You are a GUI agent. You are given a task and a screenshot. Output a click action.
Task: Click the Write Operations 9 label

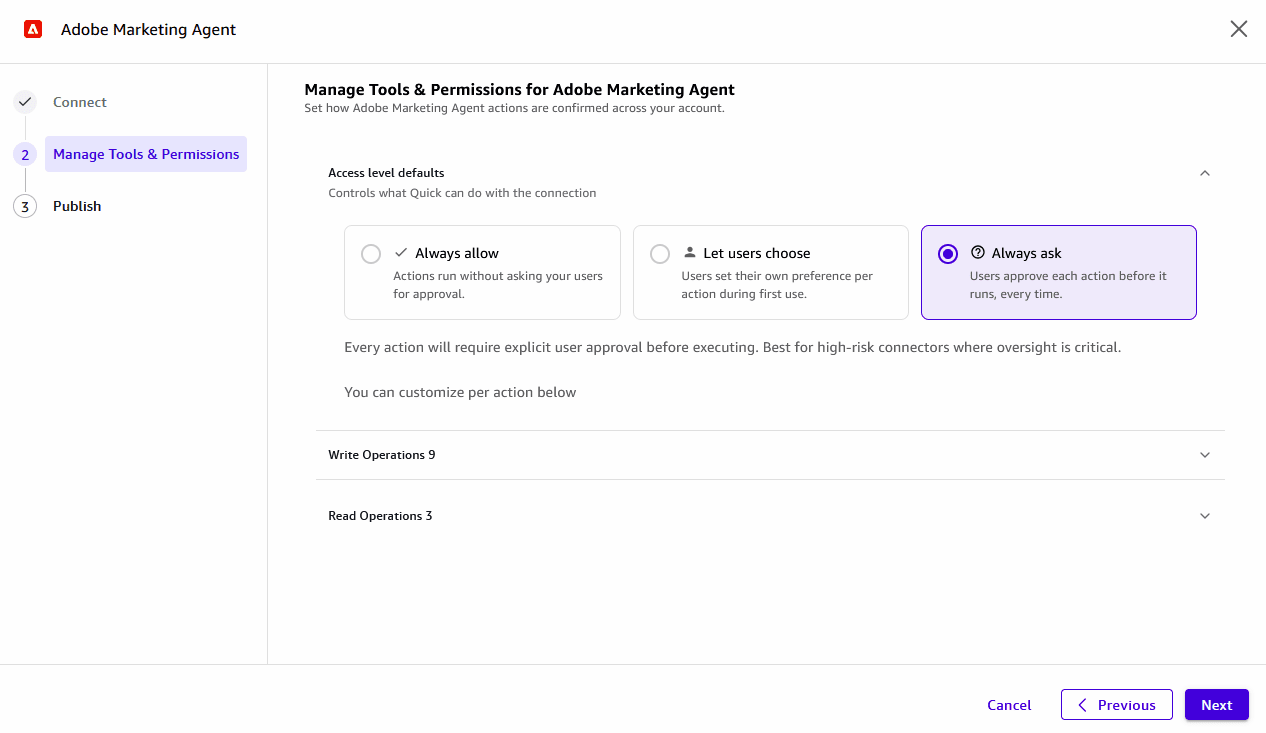pos(382,455)
